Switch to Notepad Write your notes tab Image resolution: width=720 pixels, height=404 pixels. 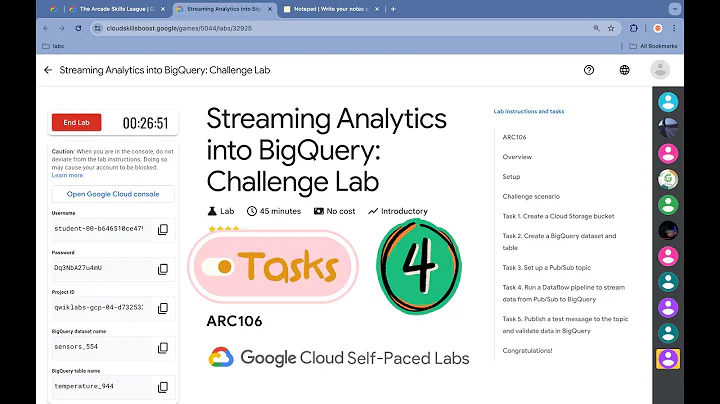point(331,9)
